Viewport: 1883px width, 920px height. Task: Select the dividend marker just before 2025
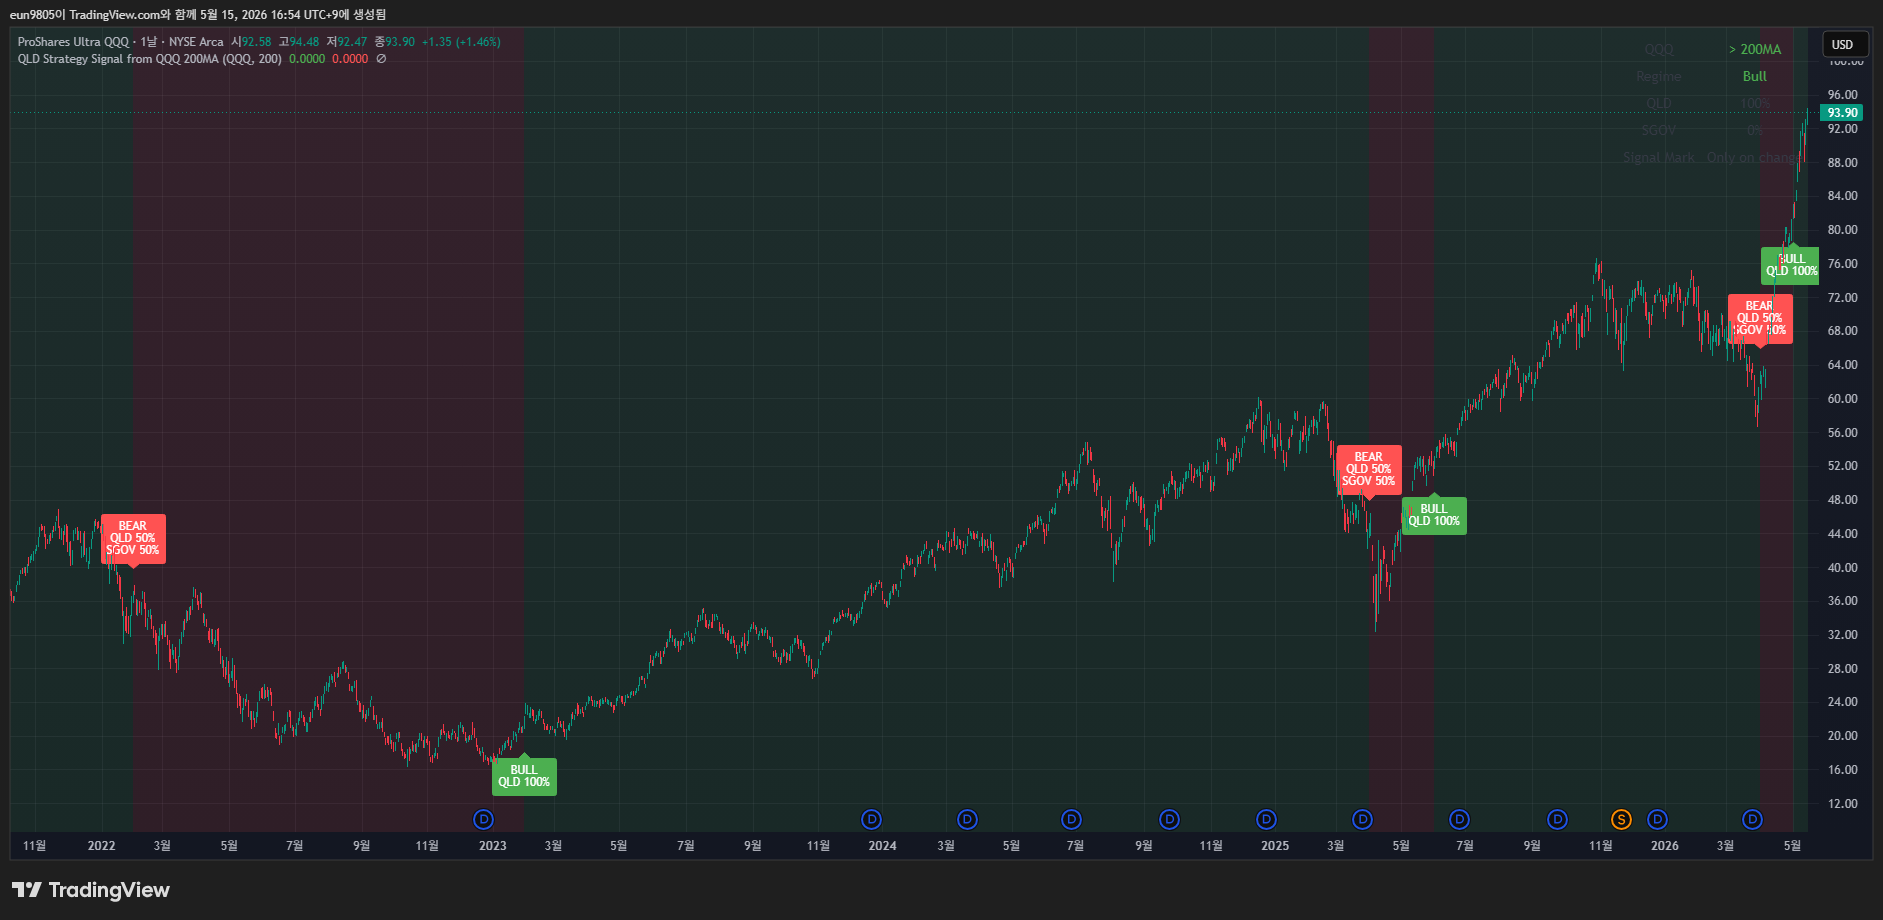click(x=1266, y=820)
